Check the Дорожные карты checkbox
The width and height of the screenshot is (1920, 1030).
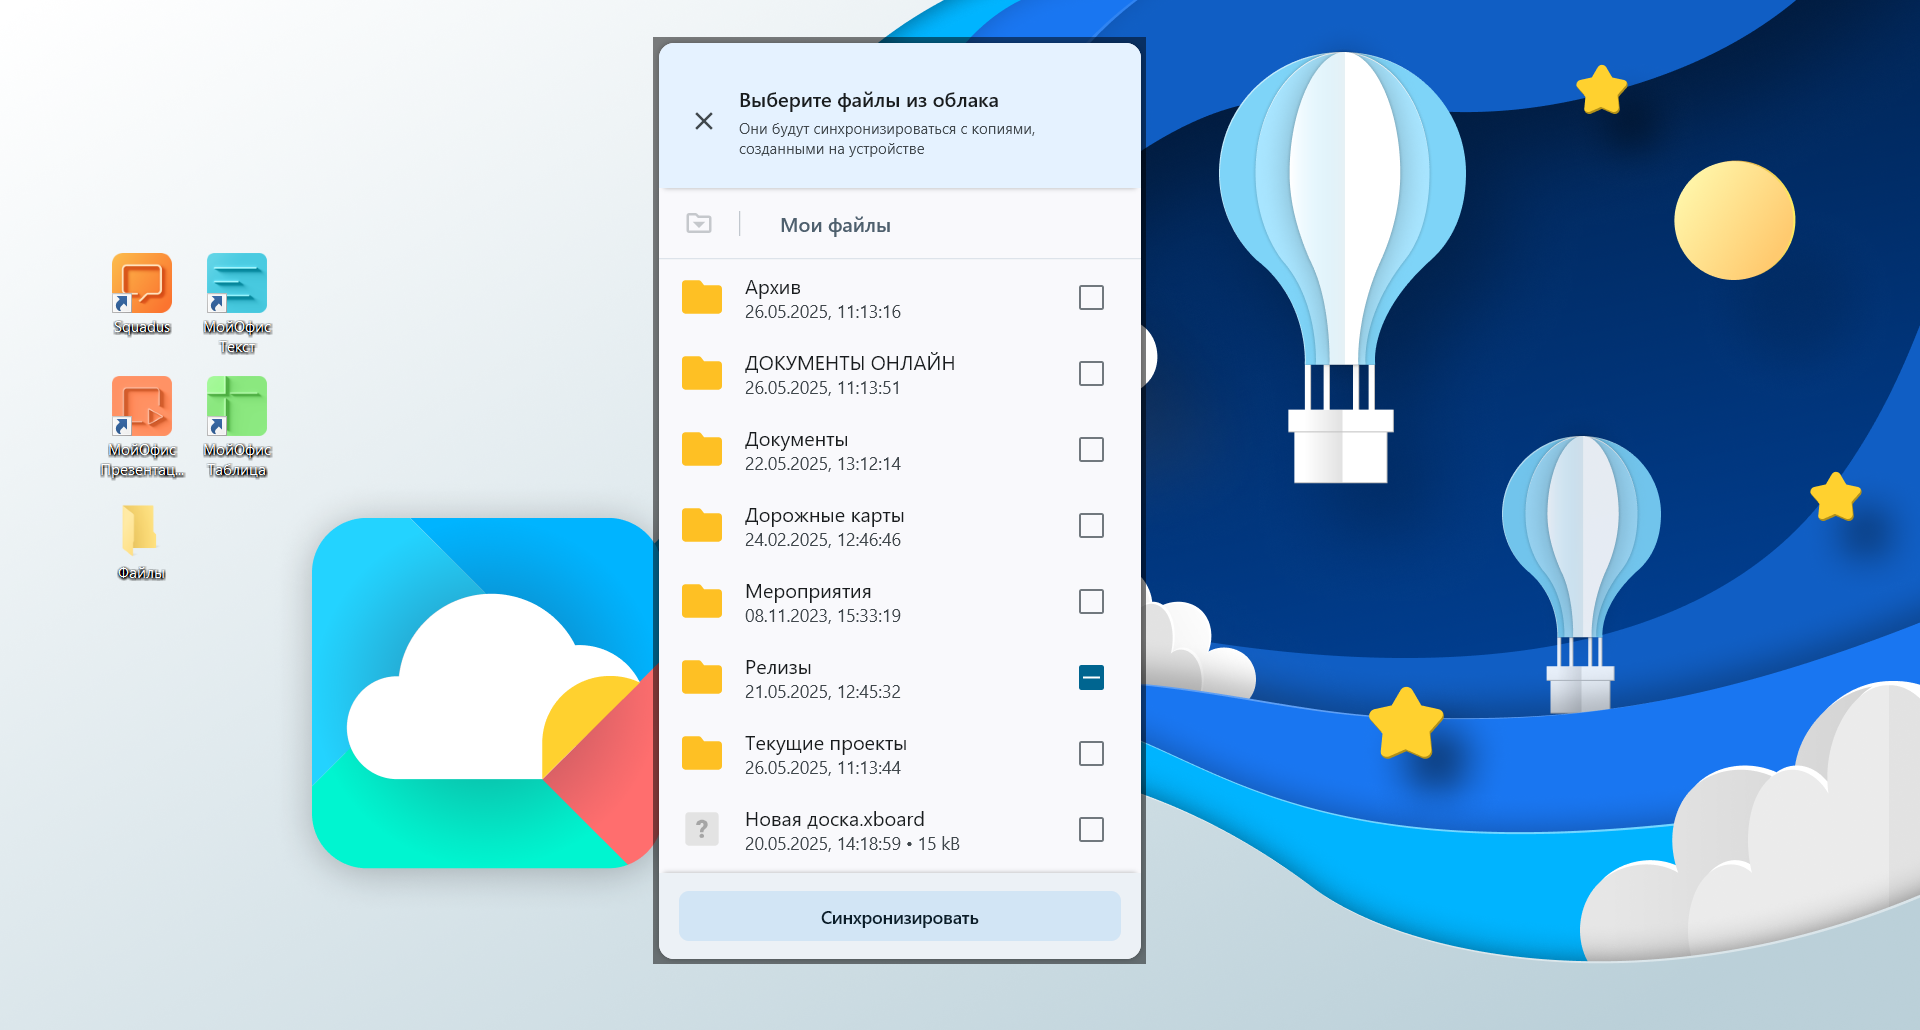(x=1091, y=526)
